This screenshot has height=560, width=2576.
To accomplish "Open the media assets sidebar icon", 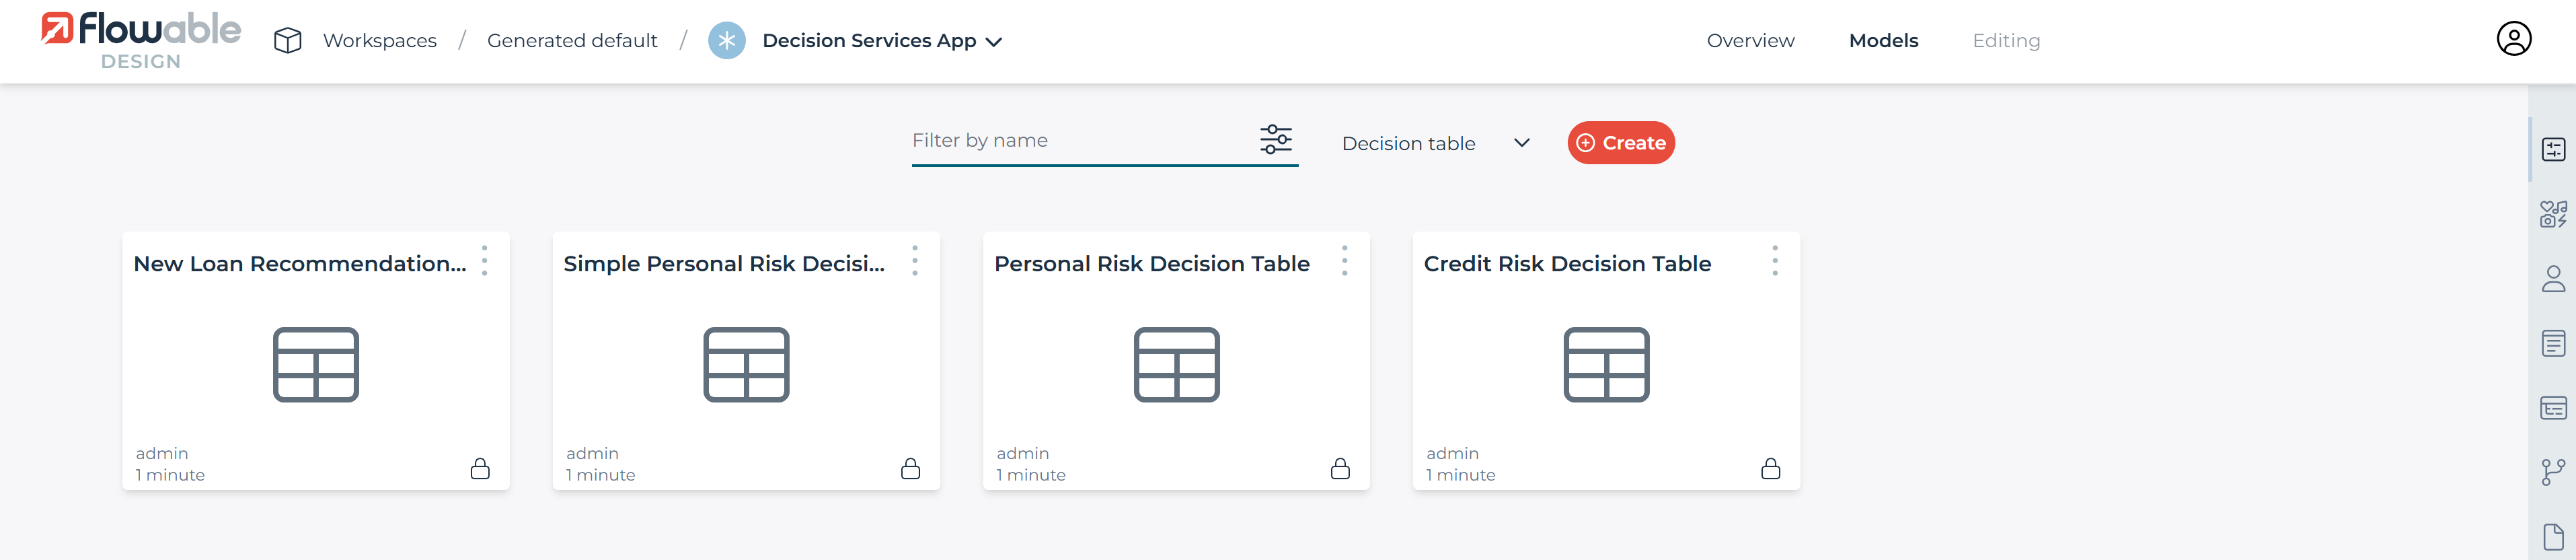I will (x=2553, y=214).
